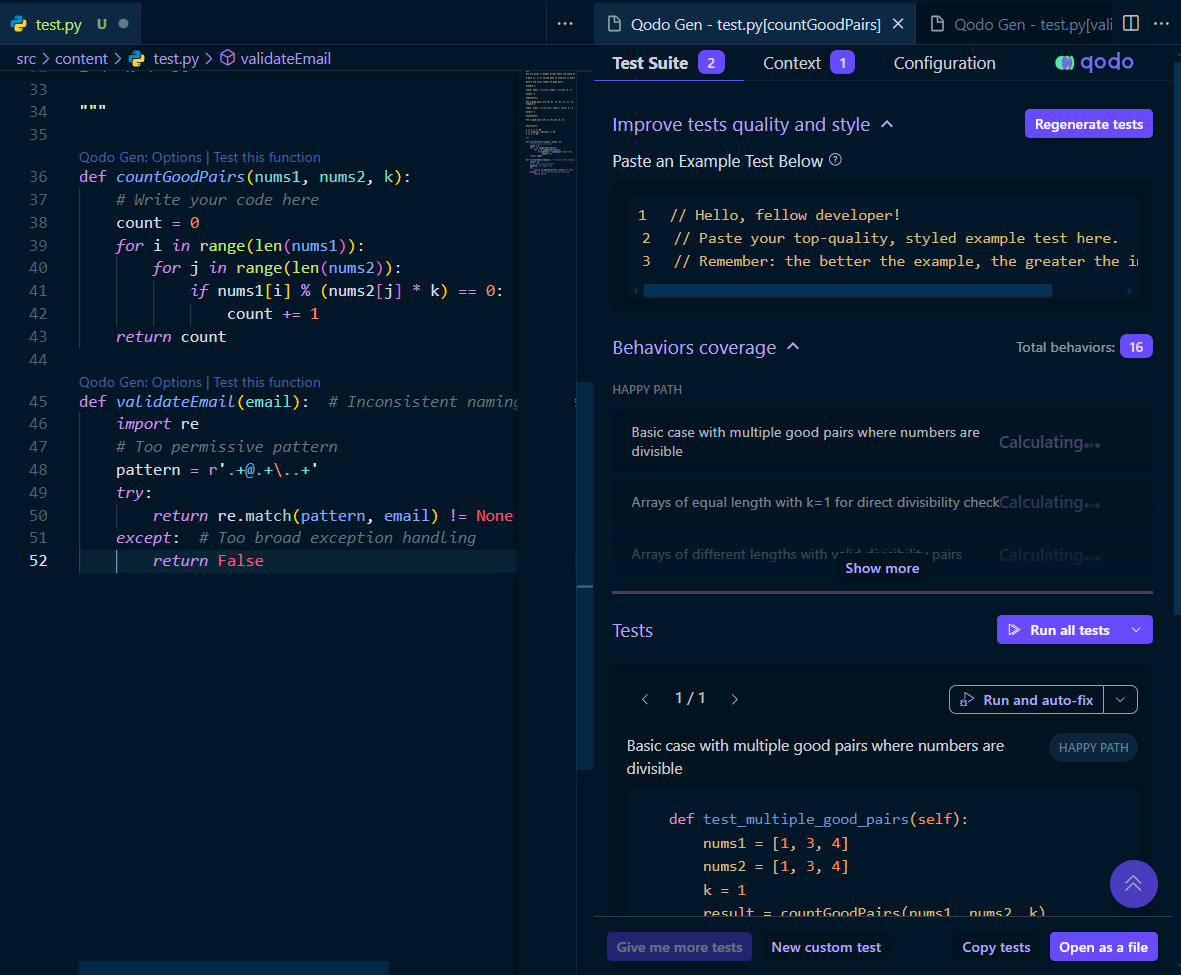Collapse the Behaviors coverage section

click(x=793, y=347)
